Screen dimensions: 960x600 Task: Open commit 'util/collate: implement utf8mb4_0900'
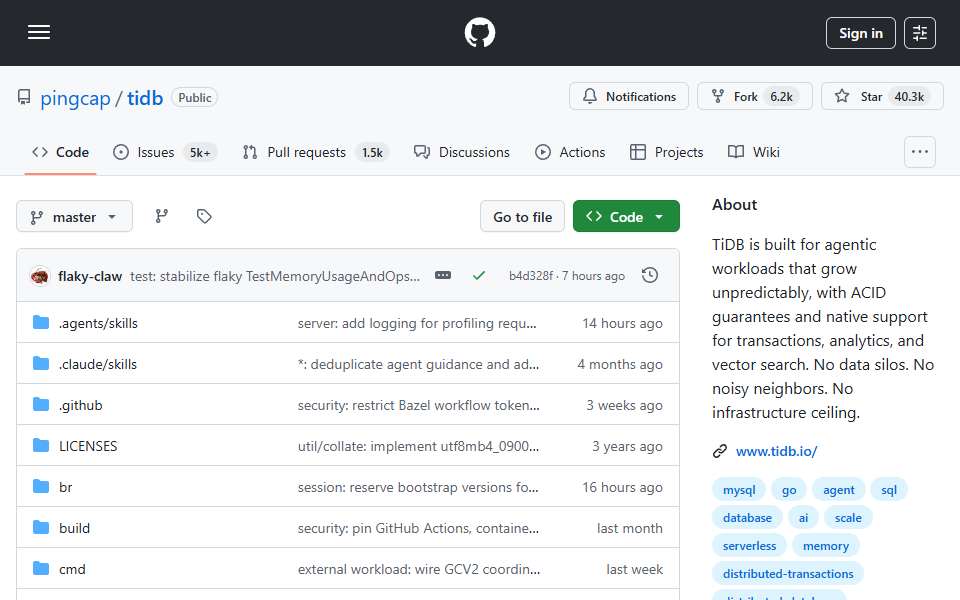pyautogui.click(x=418, y=446)
